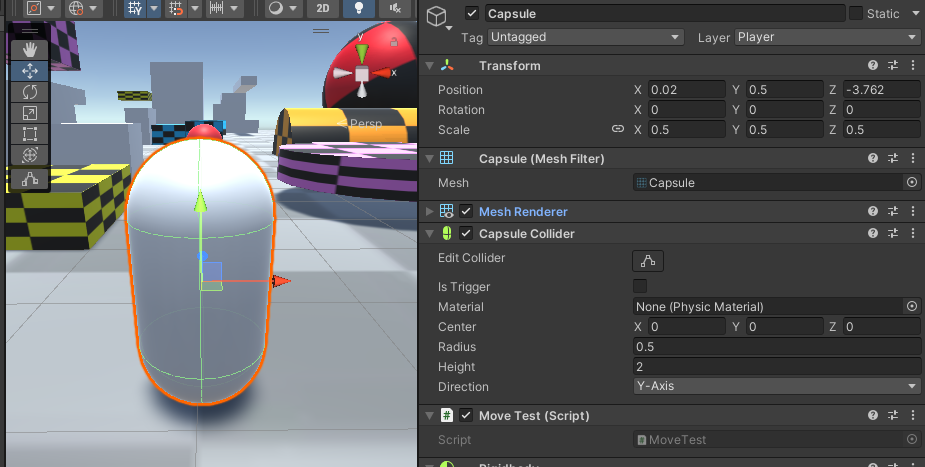Select the Scale tool
Screen dimensions: 925x467
pyautogui.click(x=29, y=113)
